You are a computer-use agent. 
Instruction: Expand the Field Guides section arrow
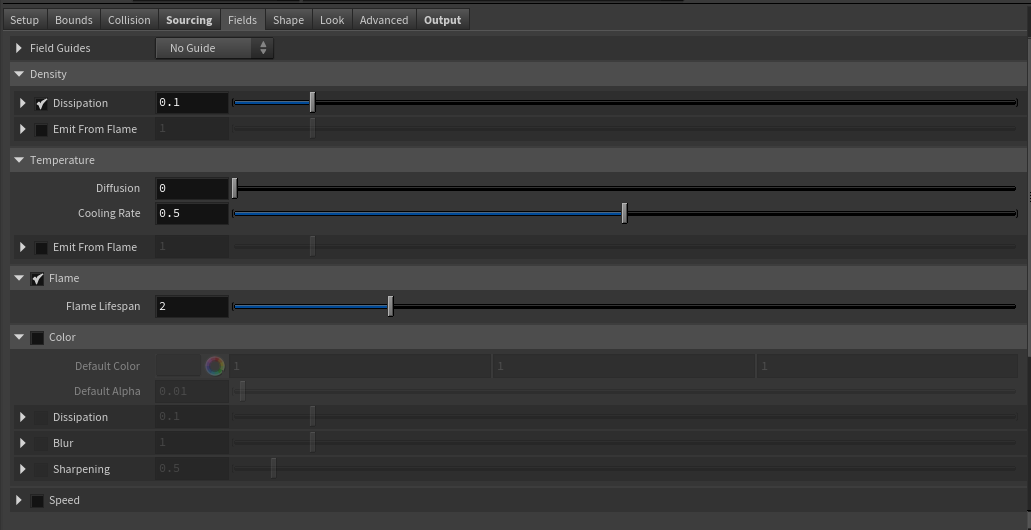click(x=19, y=48)
